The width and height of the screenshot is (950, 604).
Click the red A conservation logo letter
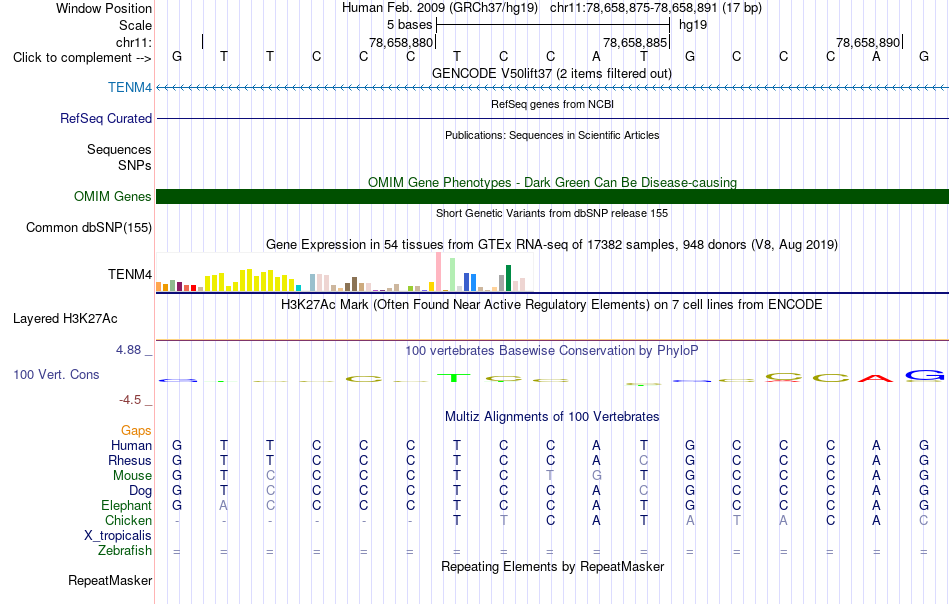click(875, 379)
